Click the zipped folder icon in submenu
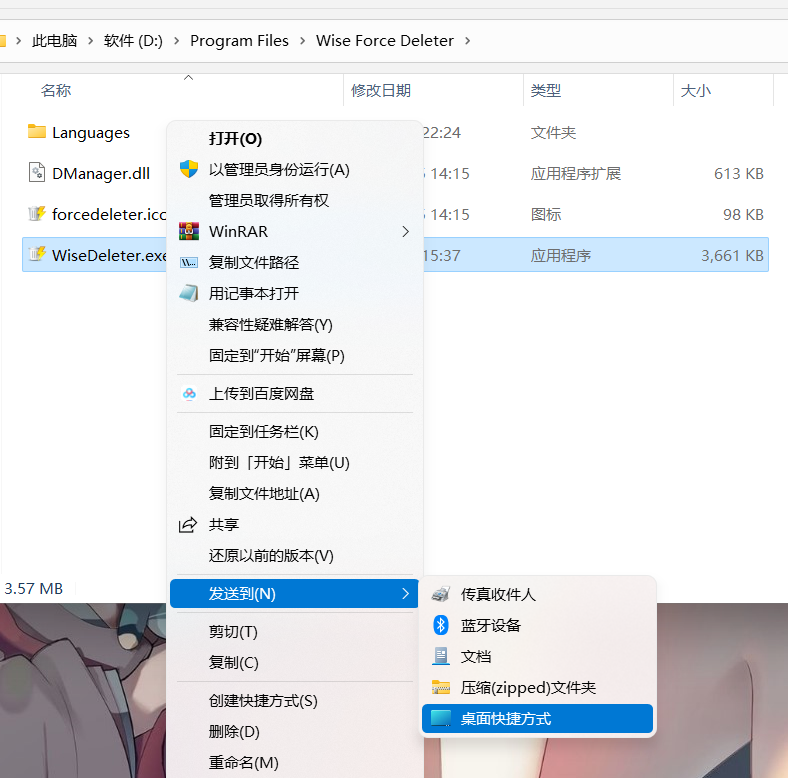Screen dimensions: 788x778 pyautogui.click(x=440, y=687)
